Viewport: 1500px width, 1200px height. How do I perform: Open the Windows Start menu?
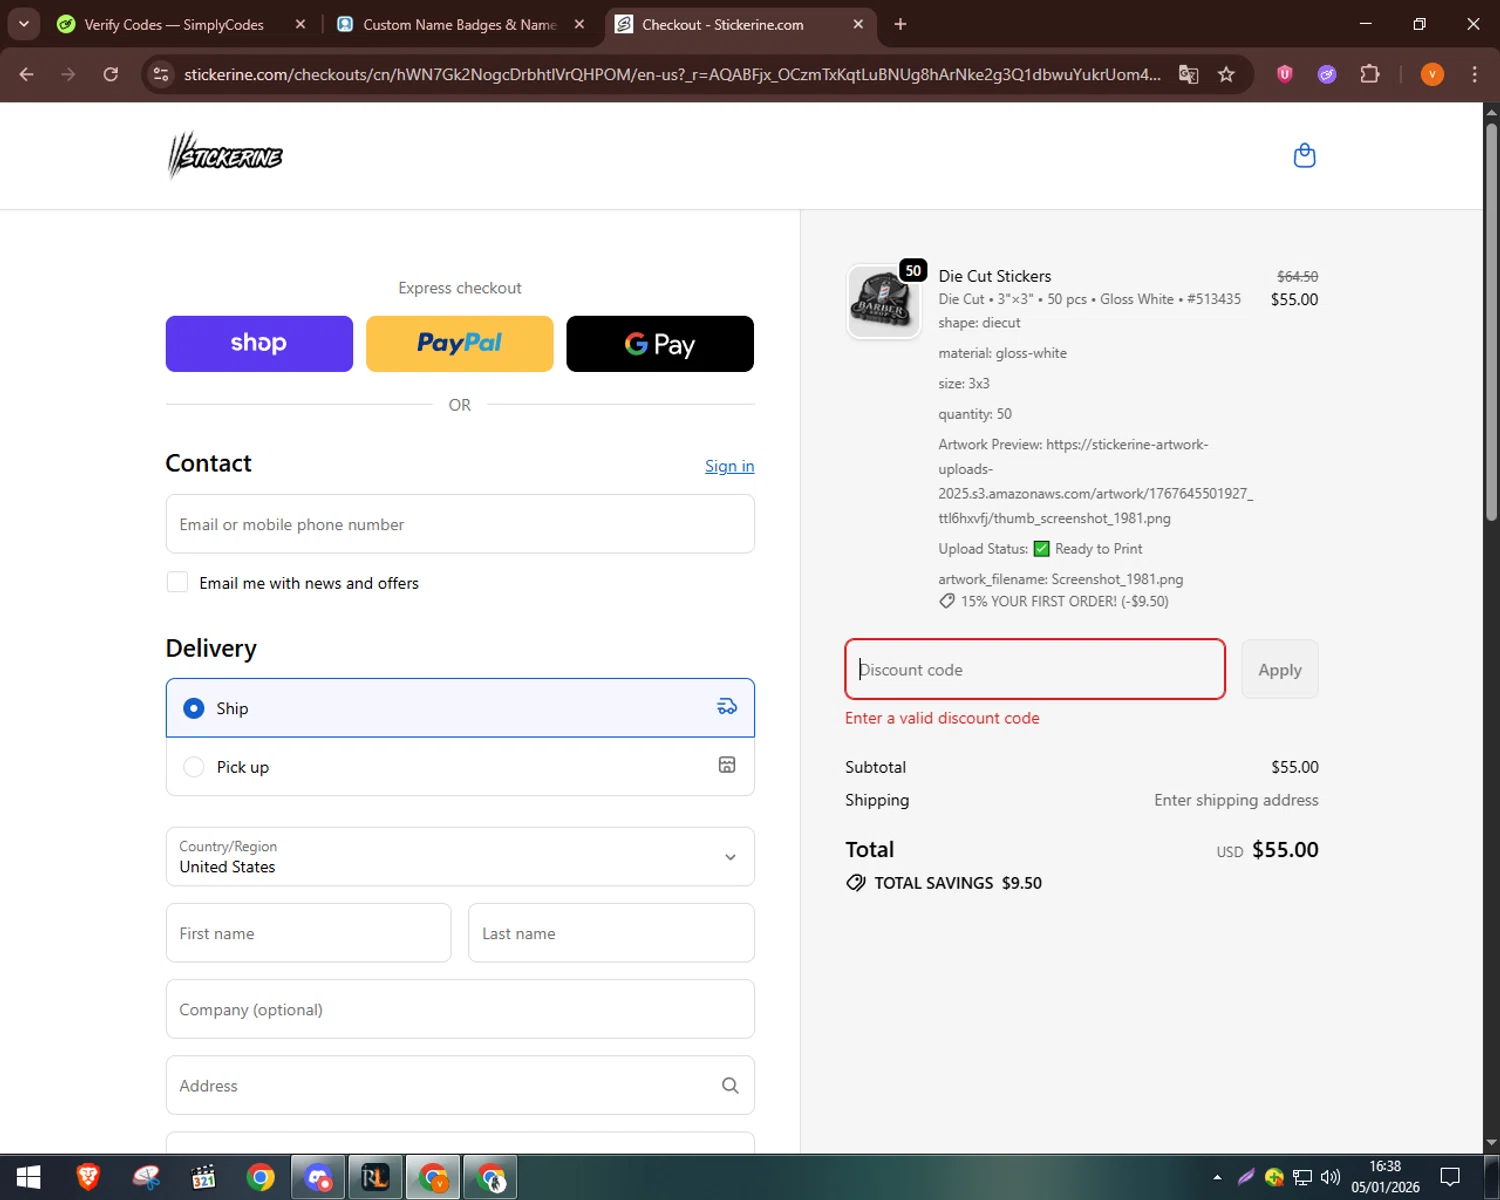click(x=28, y=1177)
